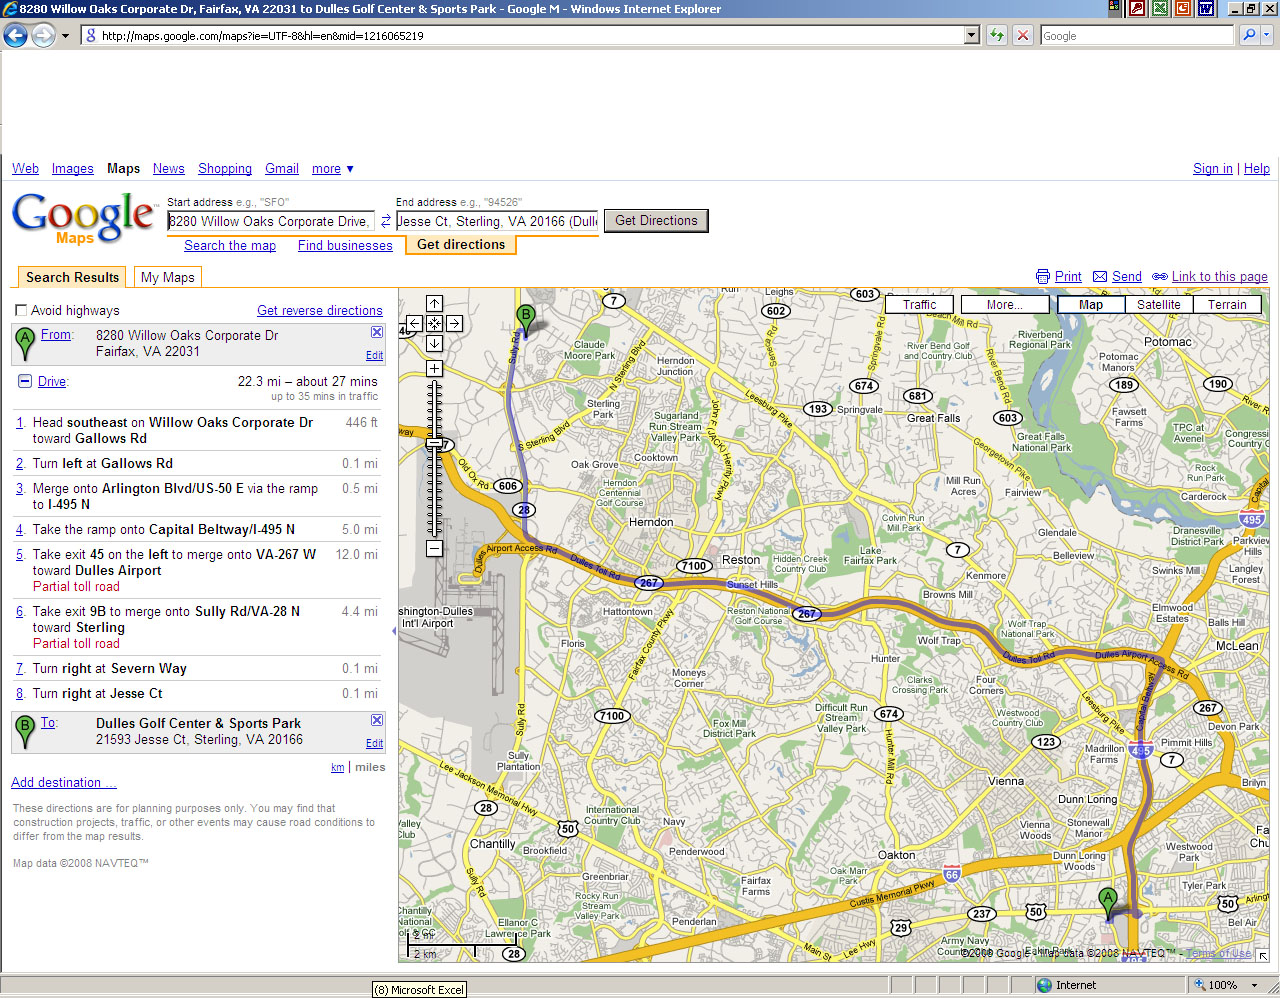Open the address bar URL dropdown
The width and height of the screenshot is (1280, 998).
tap(971, 36)
